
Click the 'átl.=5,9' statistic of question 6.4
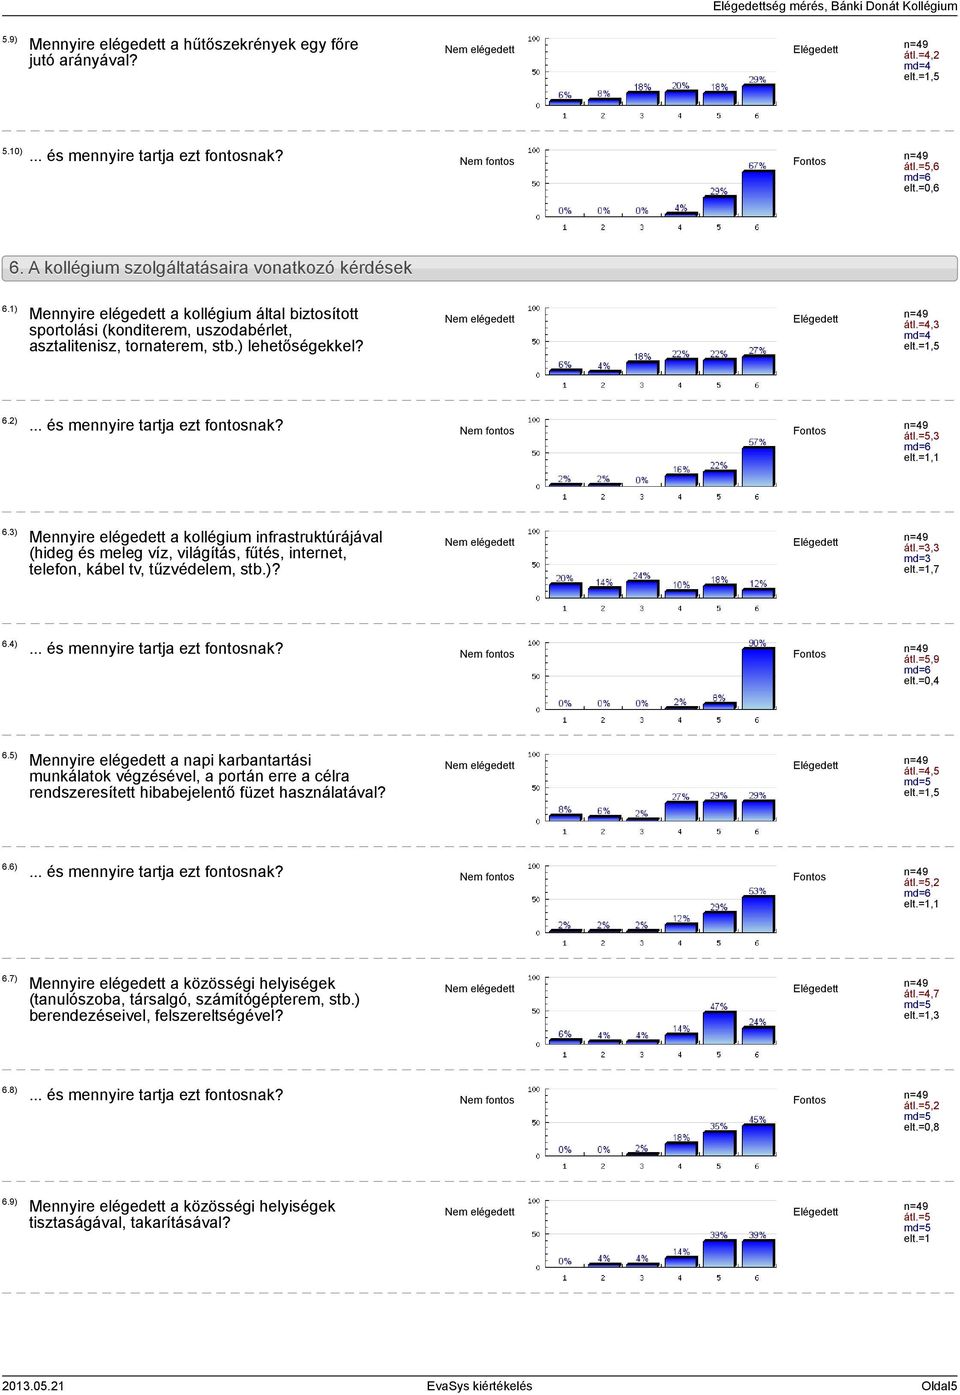[921, 660]
